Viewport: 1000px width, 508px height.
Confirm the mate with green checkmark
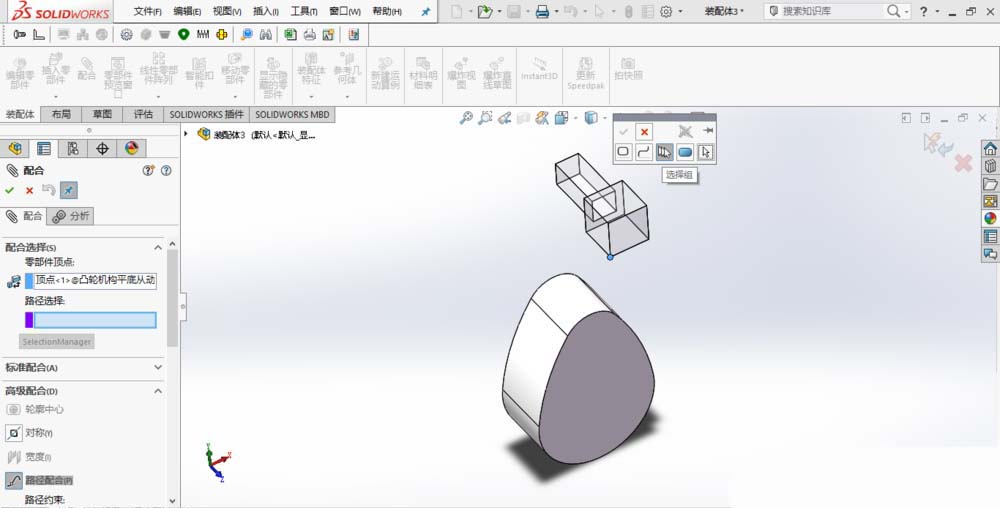(10, 190)
